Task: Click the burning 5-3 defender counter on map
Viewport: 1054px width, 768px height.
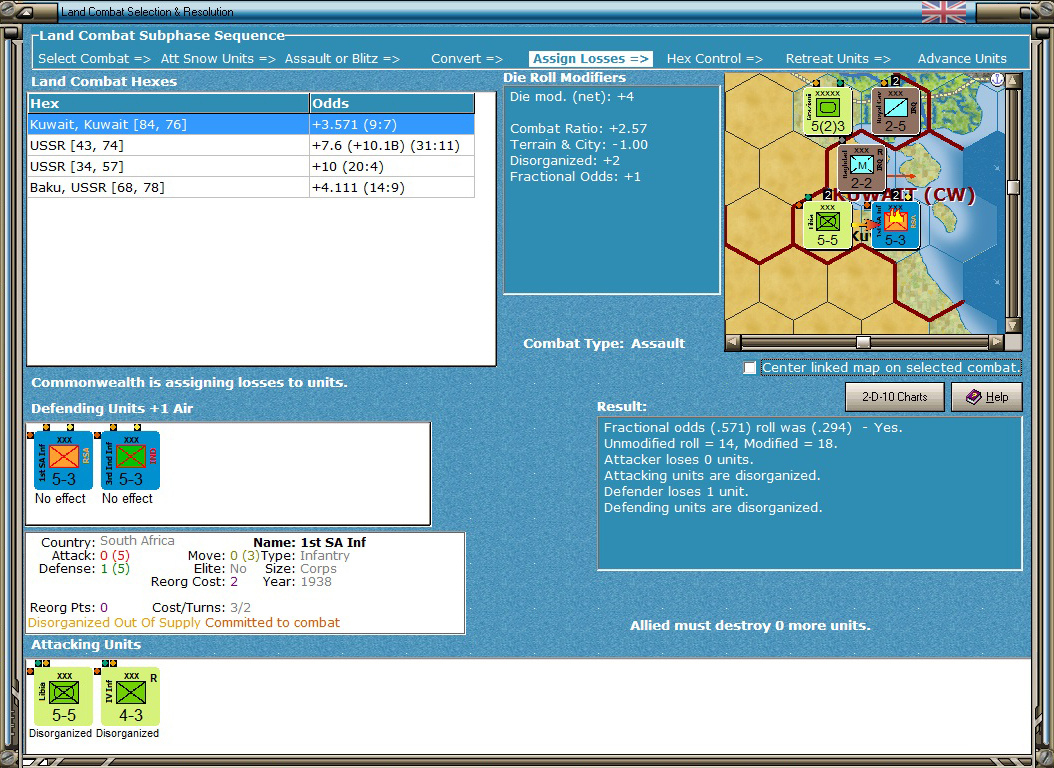Action: click(895, 225)
